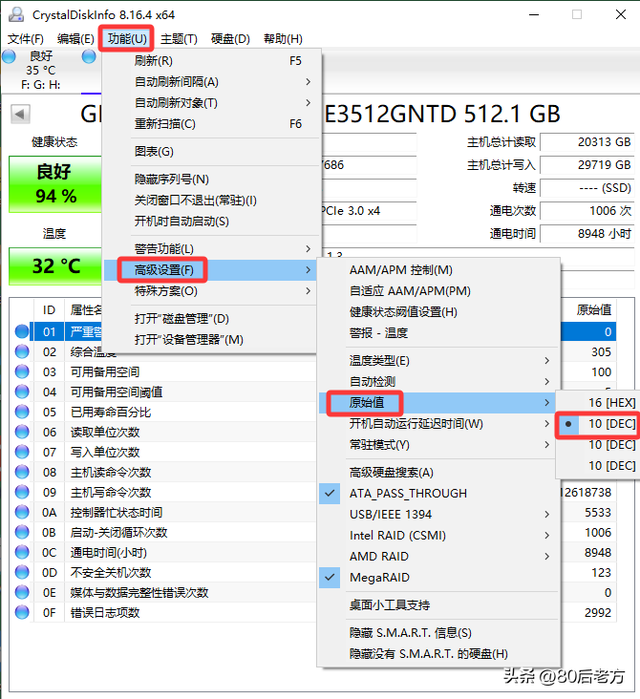Choose 刷新(R) from the menu

210,61
